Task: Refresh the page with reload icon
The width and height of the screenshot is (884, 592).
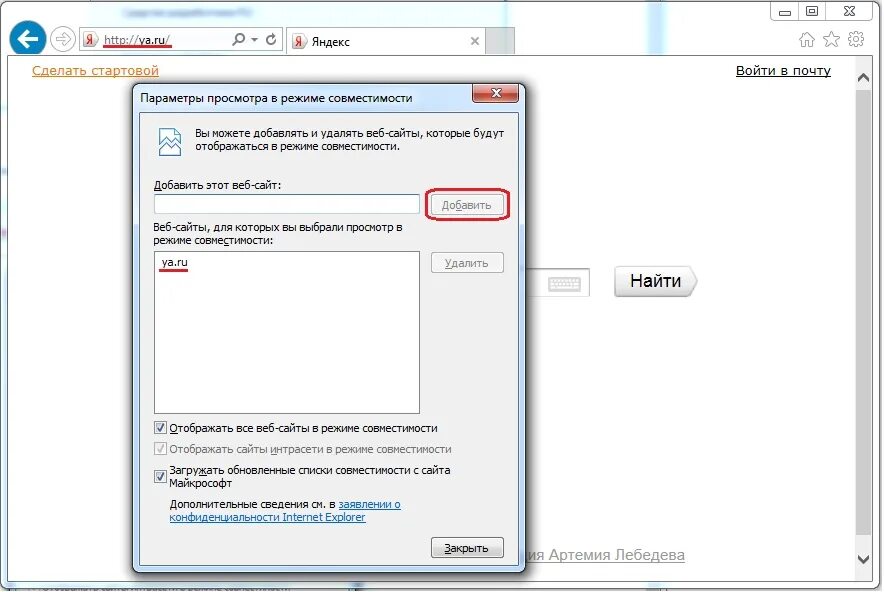Action: [x=271, y=39]
